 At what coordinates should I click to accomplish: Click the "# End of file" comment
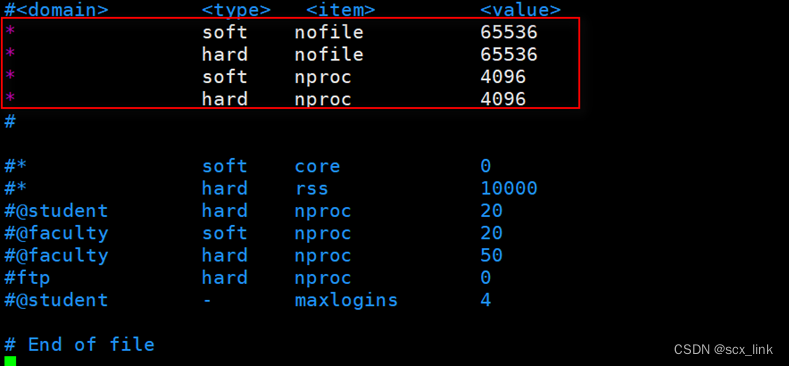point(79,344)
